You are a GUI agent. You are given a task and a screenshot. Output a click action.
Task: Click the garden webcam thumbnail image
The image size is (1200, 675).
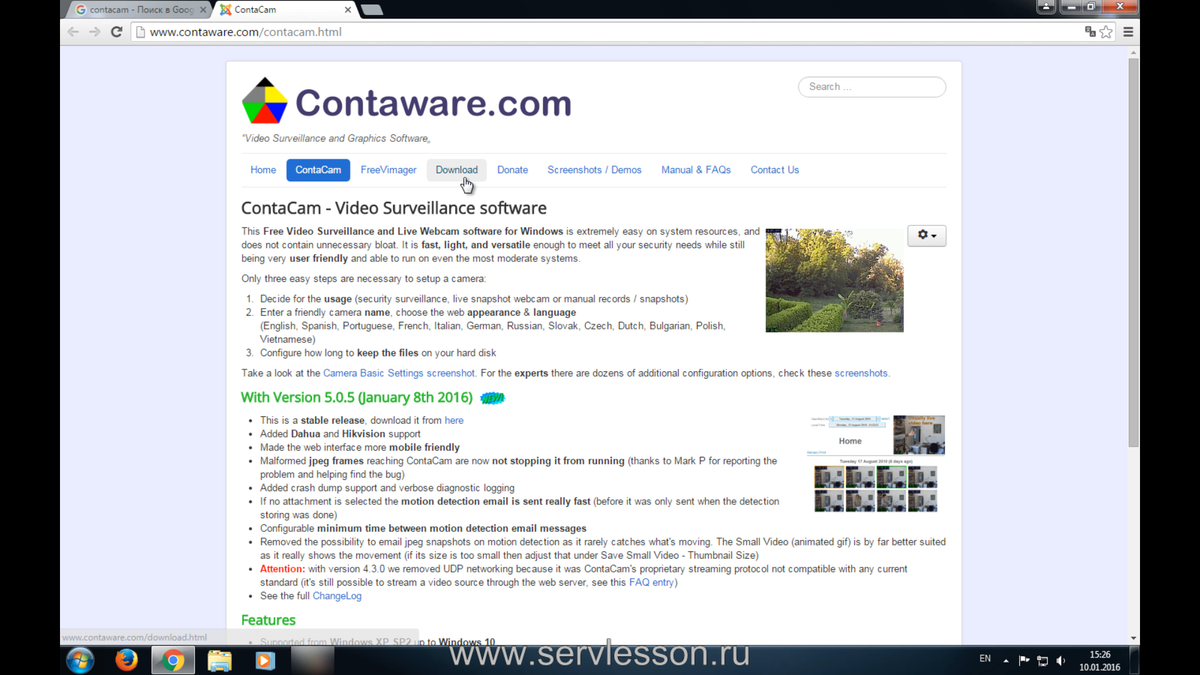point(834,280)
